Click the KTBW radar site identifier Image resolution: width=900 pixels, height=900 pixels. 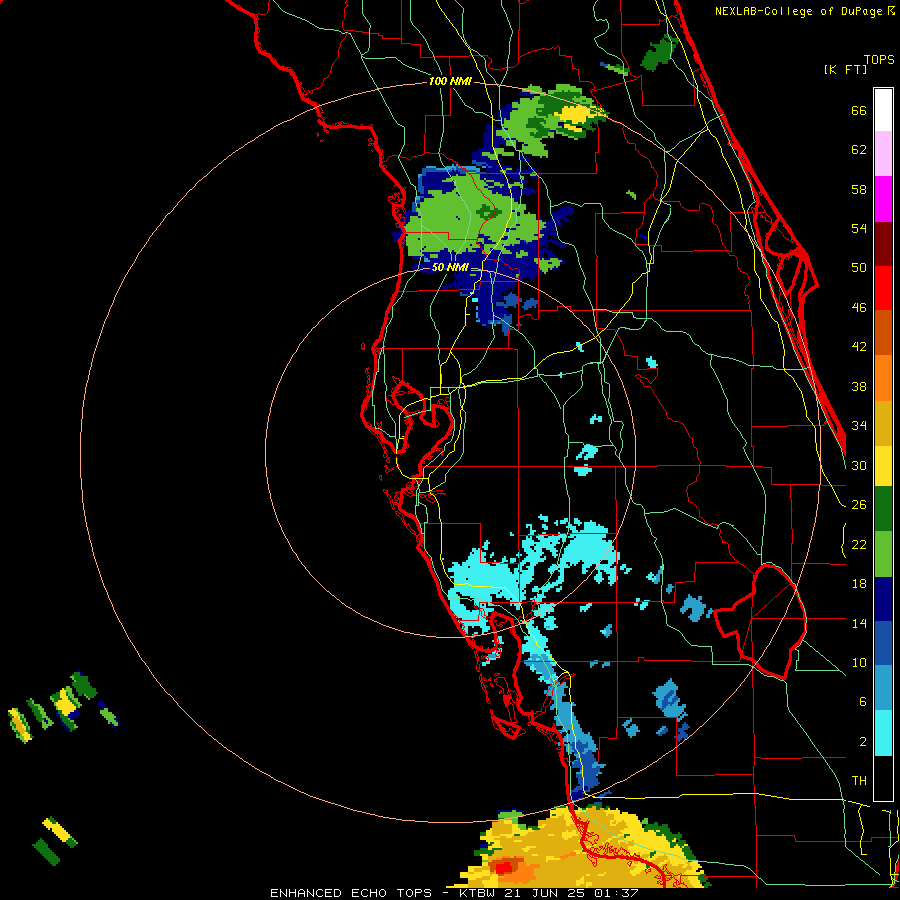(x=478, y=893)
